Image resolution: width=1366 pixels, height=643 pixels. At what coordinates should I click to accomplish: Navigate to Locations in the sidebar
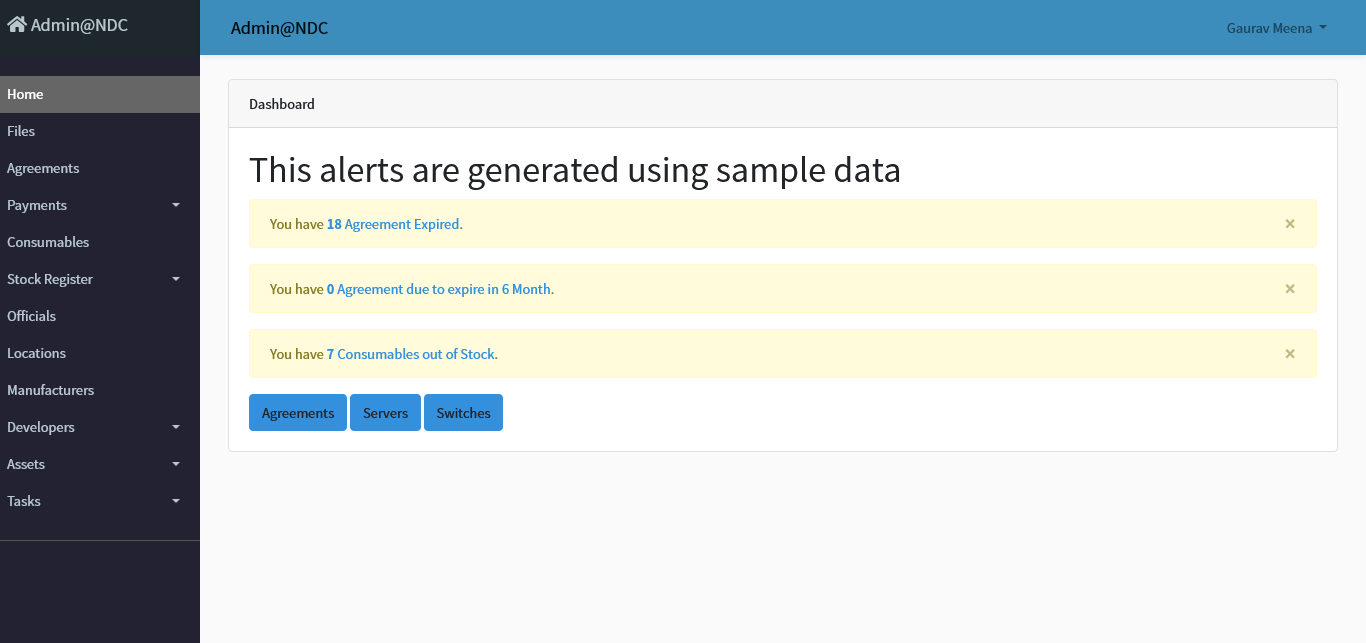pos(36,353)
